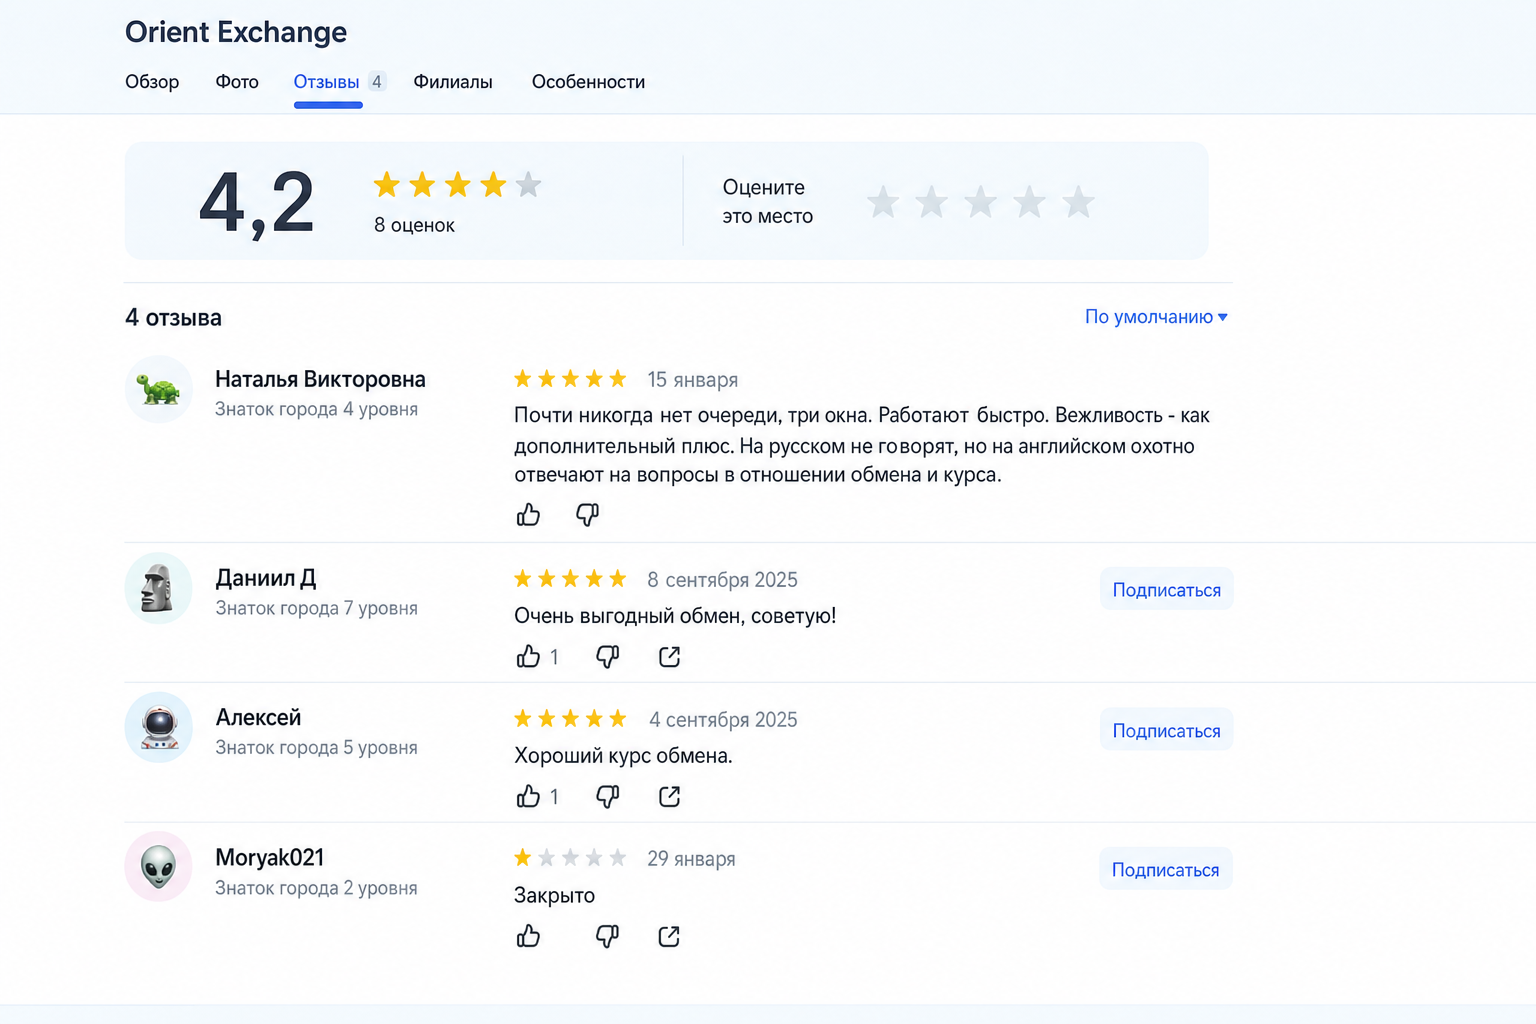Click thumbs down on Алексей's review
Image resolution: width=1536 pixels, height=1024 pixels.
point(607,796)
